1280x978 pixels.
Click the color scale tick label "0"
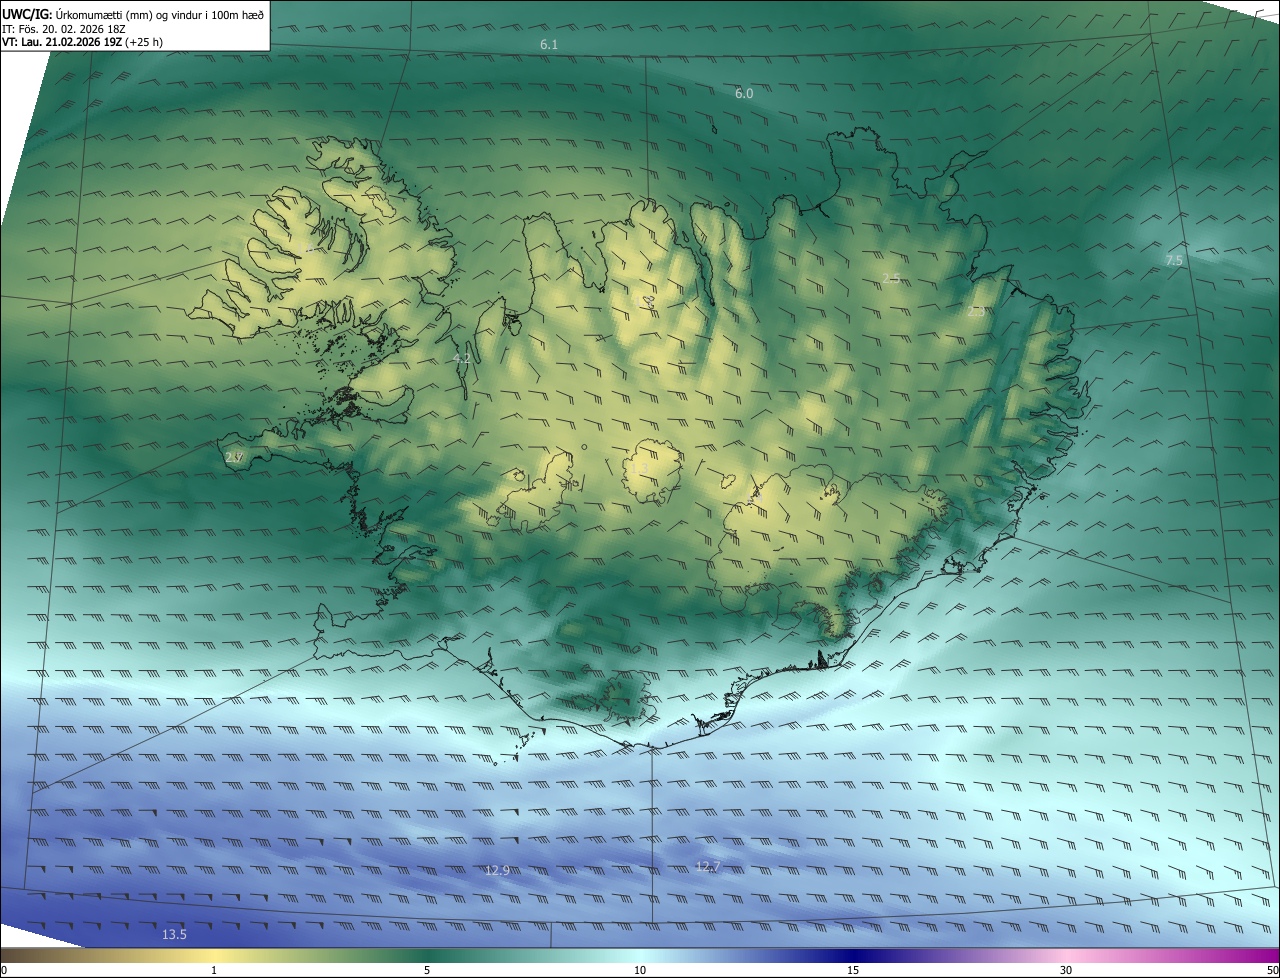pos(4,971)
